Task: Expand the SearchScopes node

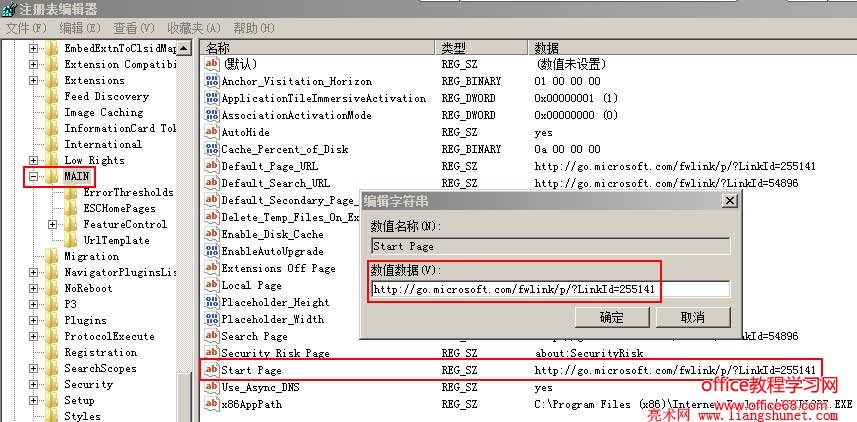Action: (33, 368)
